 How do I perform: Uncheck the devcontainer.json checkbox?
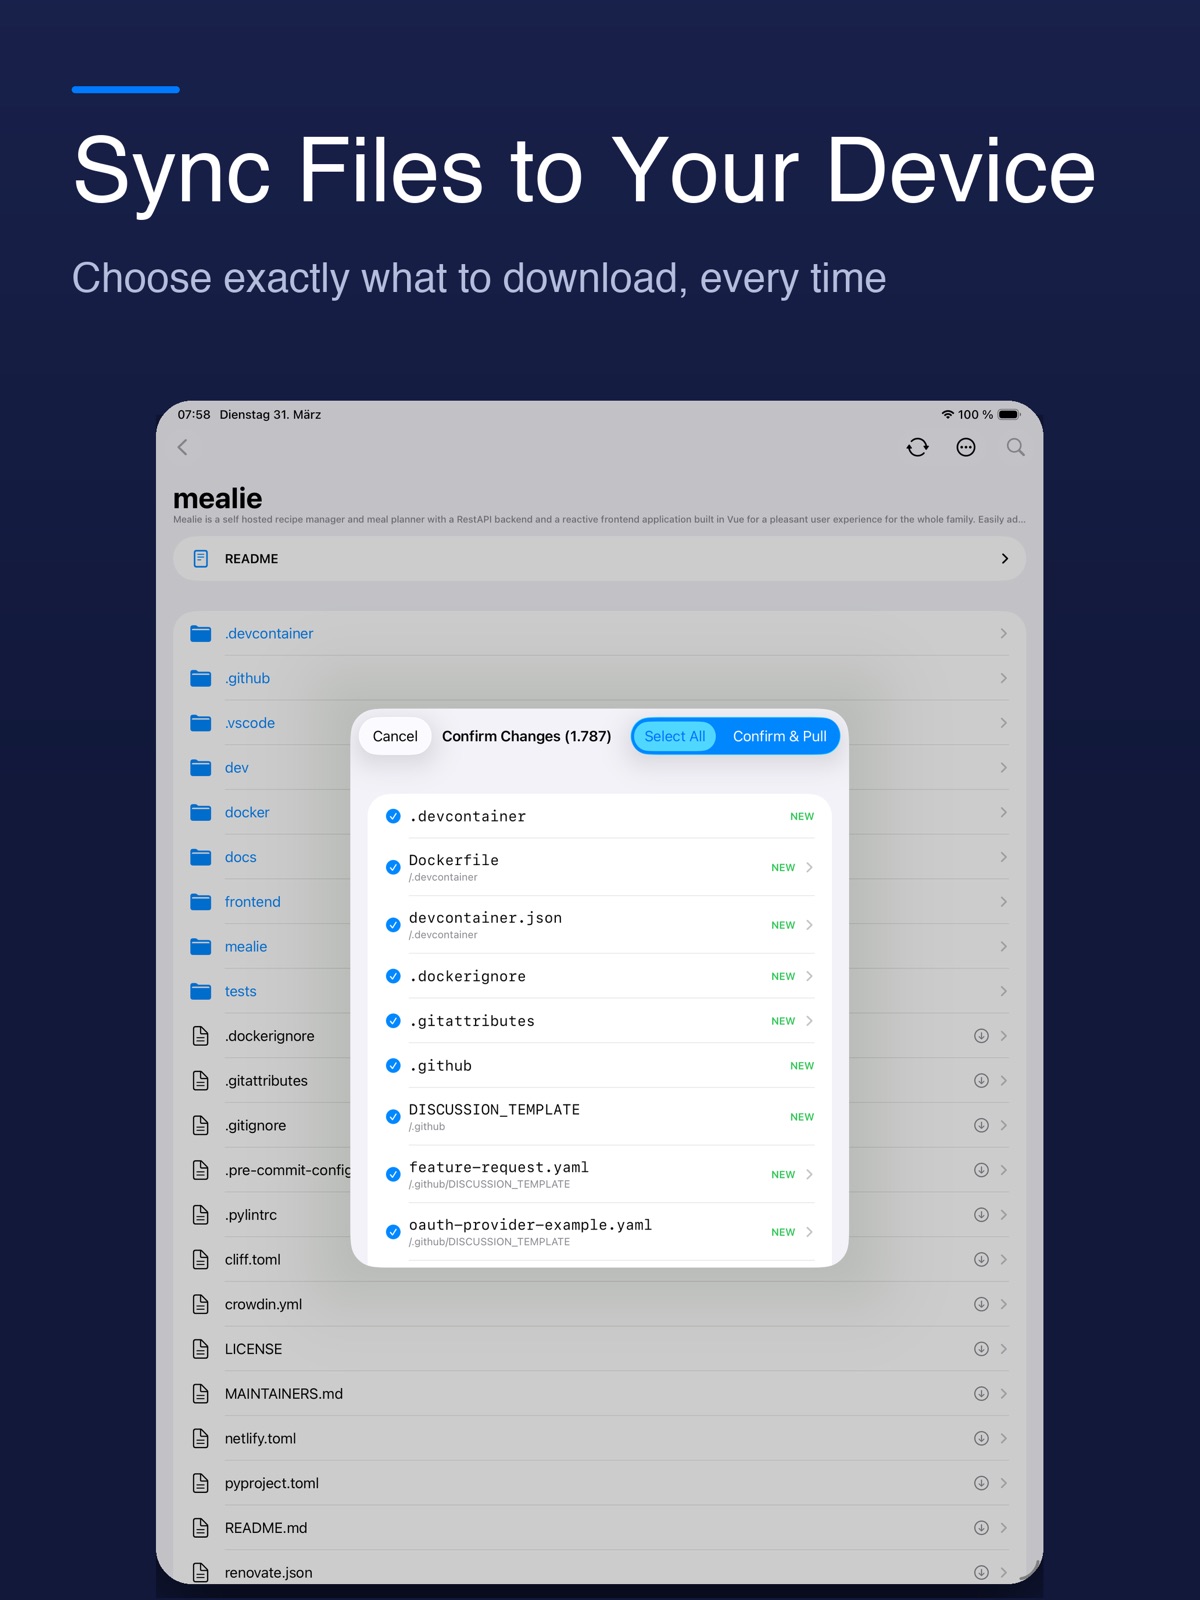393,925
